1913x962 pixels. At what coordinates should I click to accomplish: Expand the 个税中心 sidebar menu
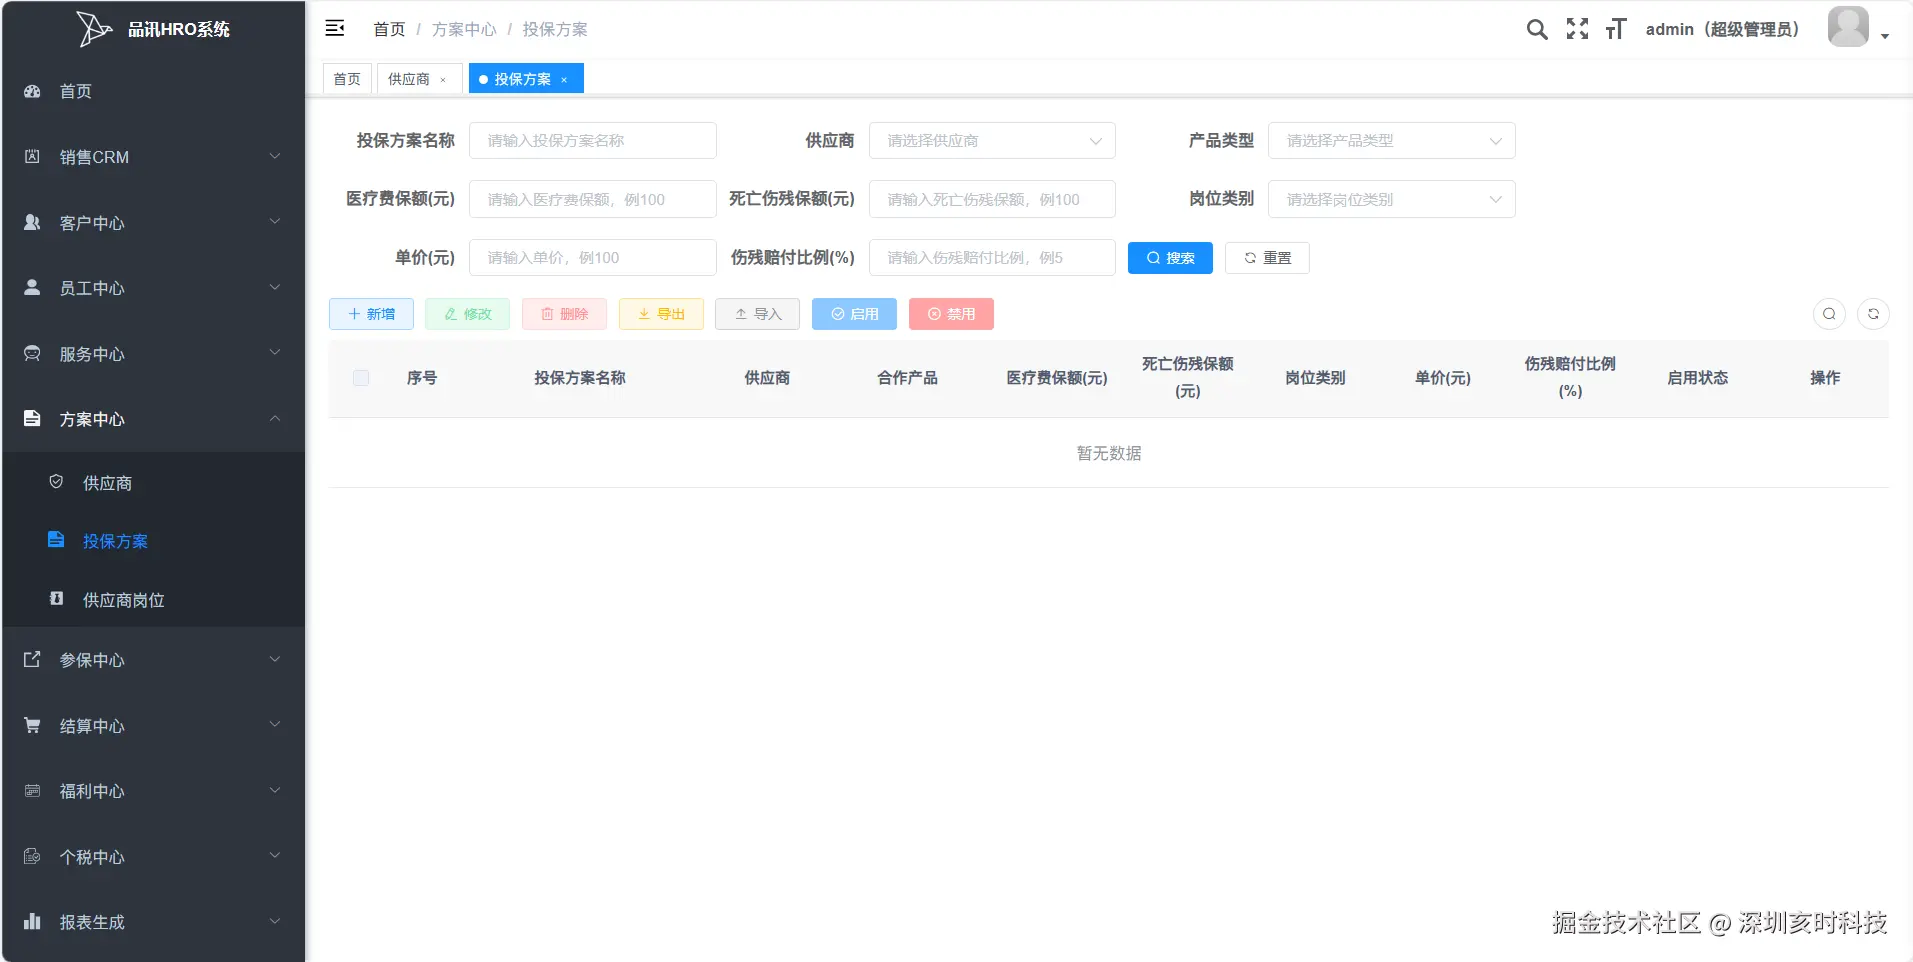click(153, 857)
